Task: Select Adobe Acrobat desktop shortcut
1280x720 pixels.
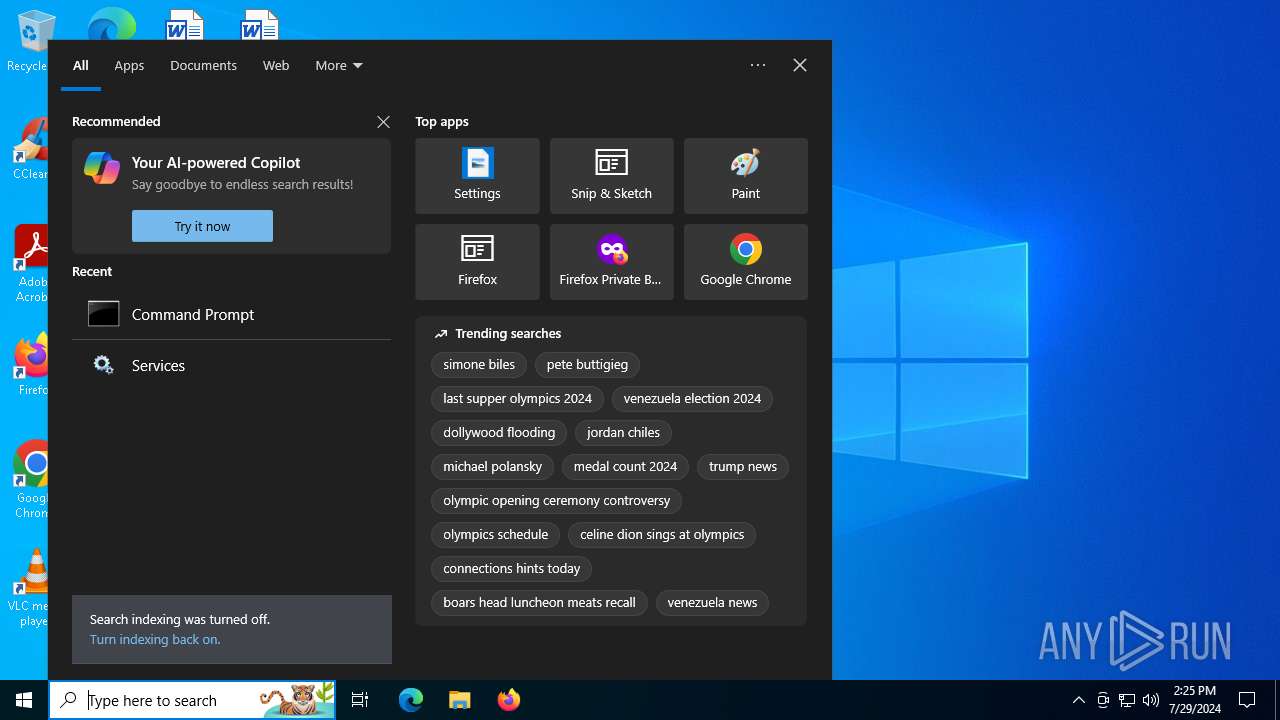Action: (x=30, y=263)
